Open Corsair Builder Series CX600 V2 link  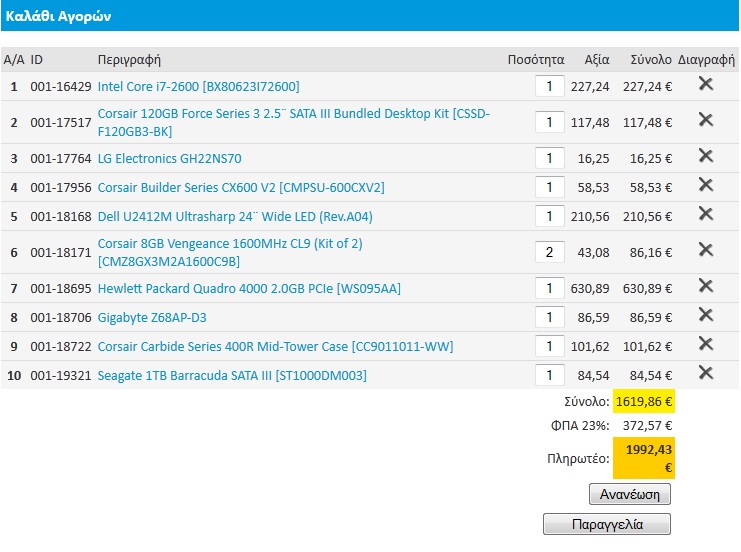coord(241,188)
